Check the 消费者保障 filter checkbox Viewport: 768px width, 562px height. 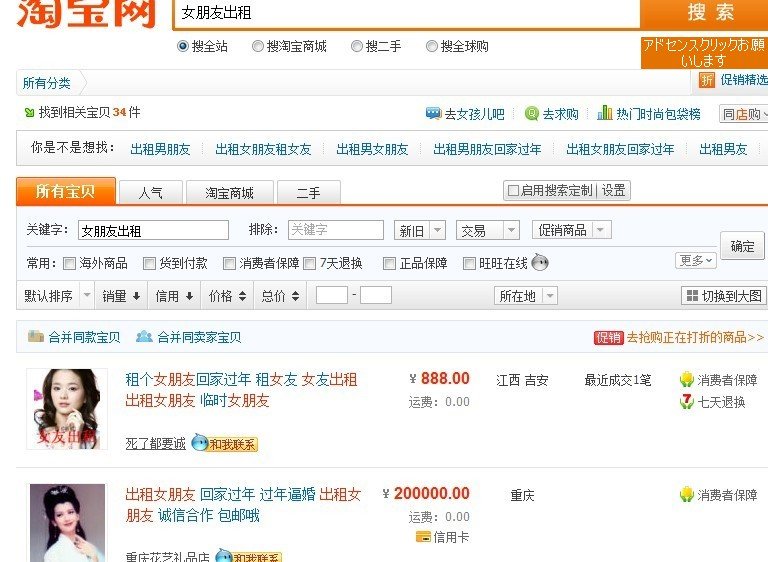tap(229, 264)
